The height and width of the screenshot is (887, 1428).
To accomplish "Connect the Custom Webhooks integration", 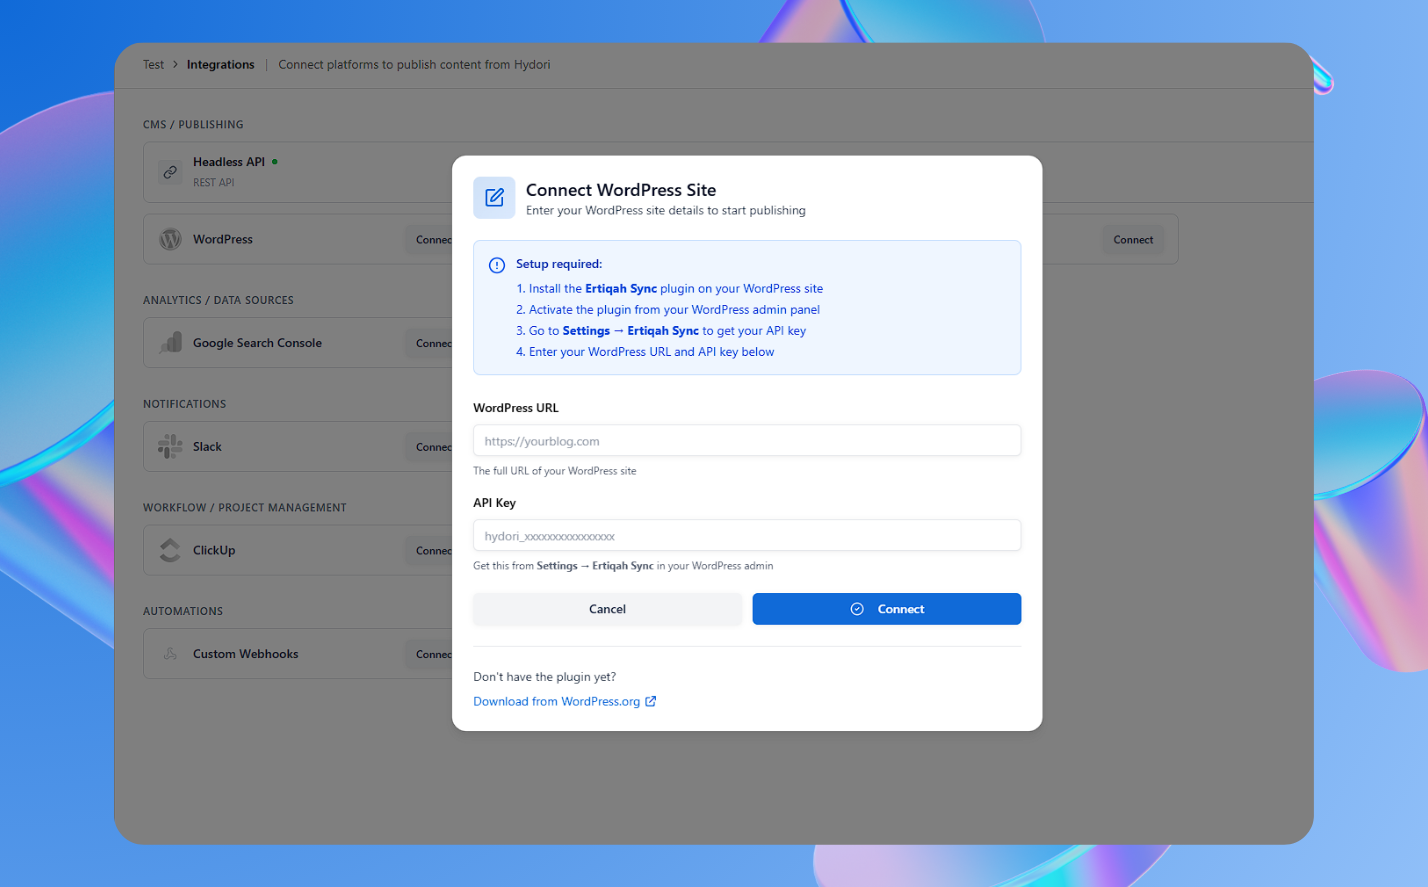I will click(429, 654).
